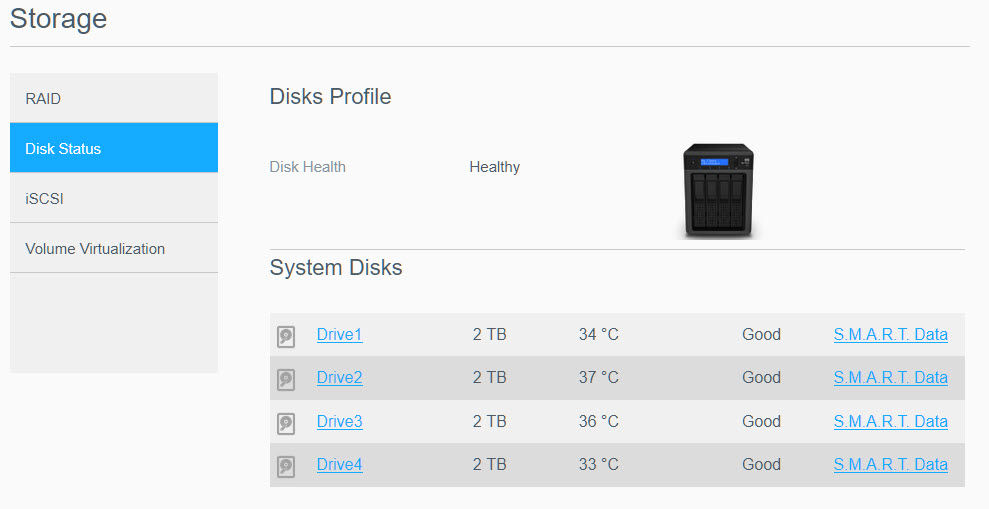Click the 37 °C temperature of Drive2

(598, 378)
